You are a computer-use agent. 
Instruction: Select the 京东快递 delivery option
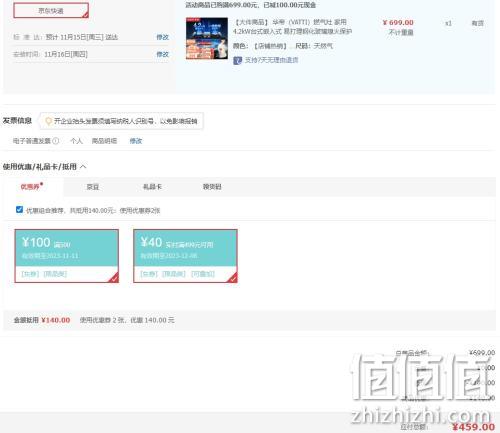[x=51, y=11]
